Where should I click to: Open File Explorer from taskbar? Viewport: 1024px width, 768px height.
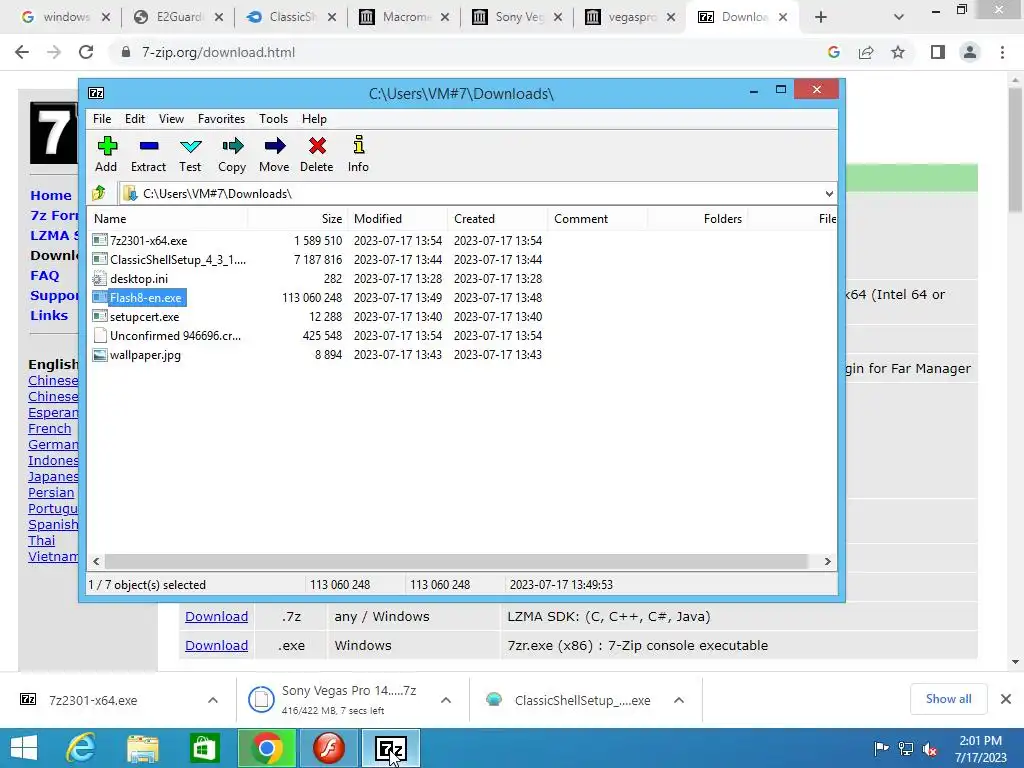click(142, 748)
